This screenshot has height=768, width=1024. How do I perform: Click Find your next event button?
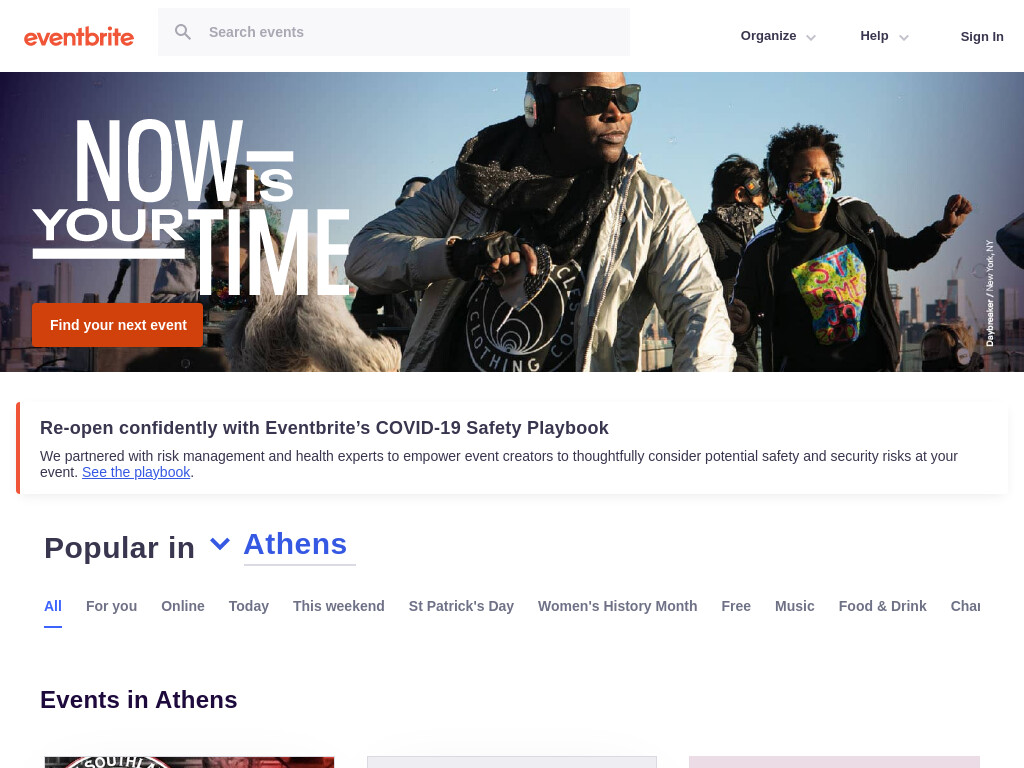tap(118, 325)
